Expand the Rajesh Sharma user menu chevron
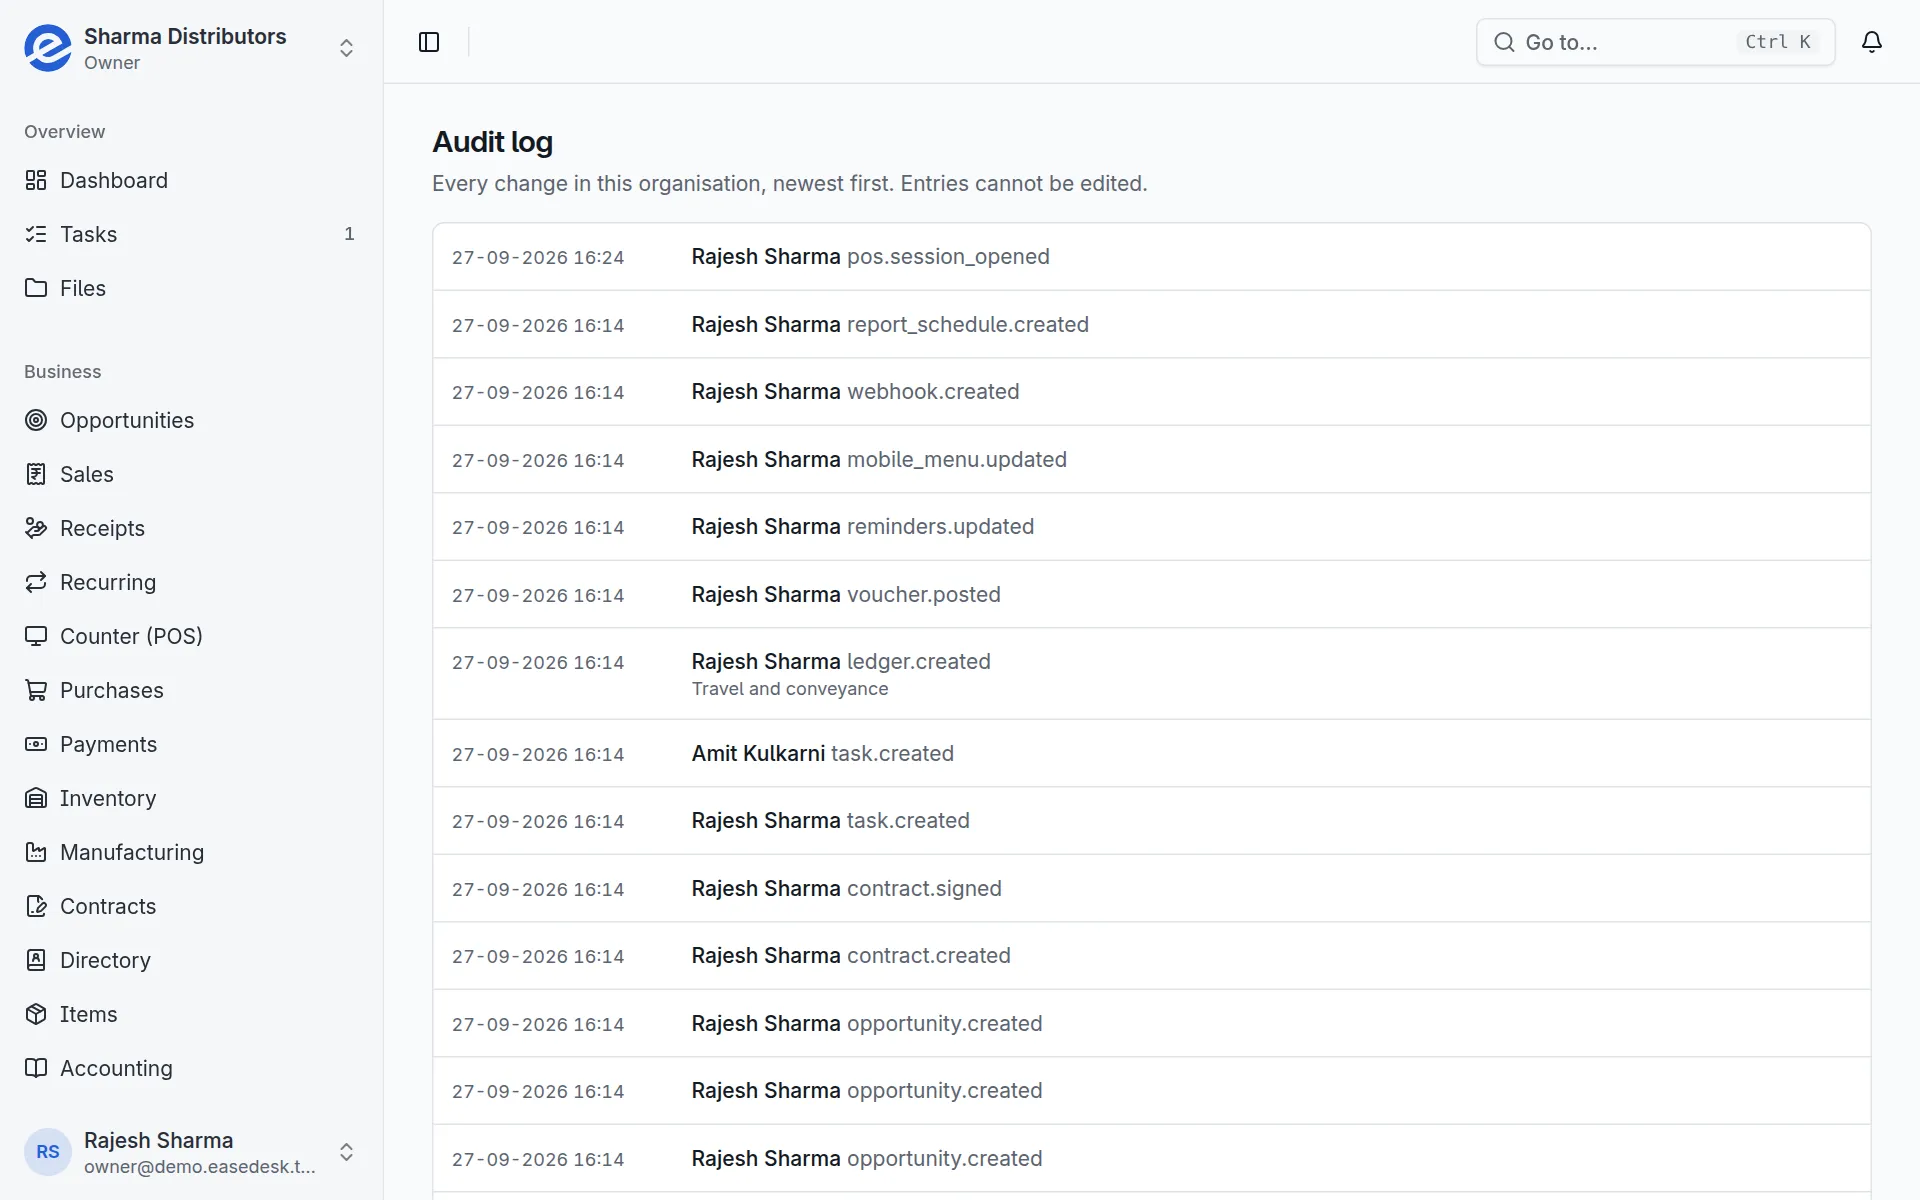Image resolution: width=1920 pixels, height=1200 pixels. pos(346,1152)
